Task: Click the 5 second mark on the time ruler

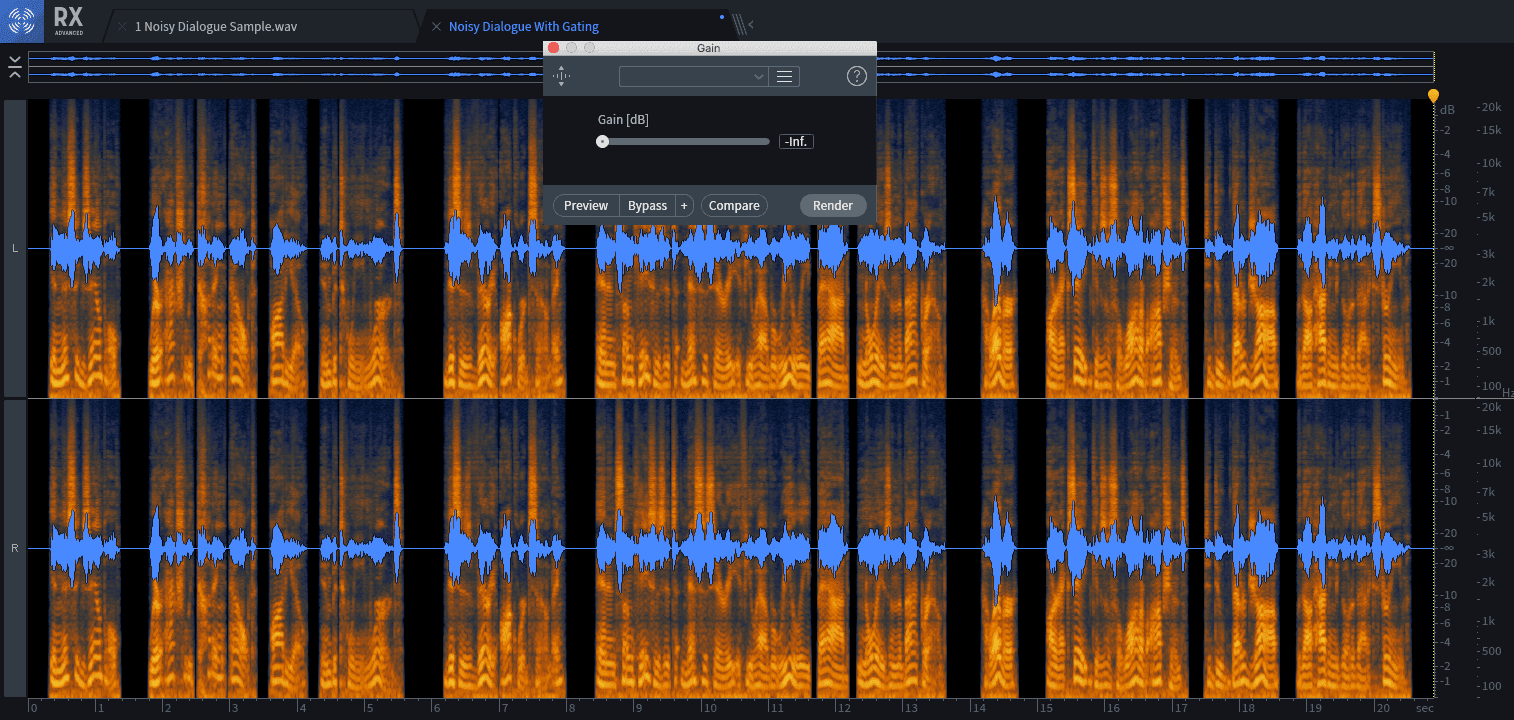Action: tap(370, 708)
